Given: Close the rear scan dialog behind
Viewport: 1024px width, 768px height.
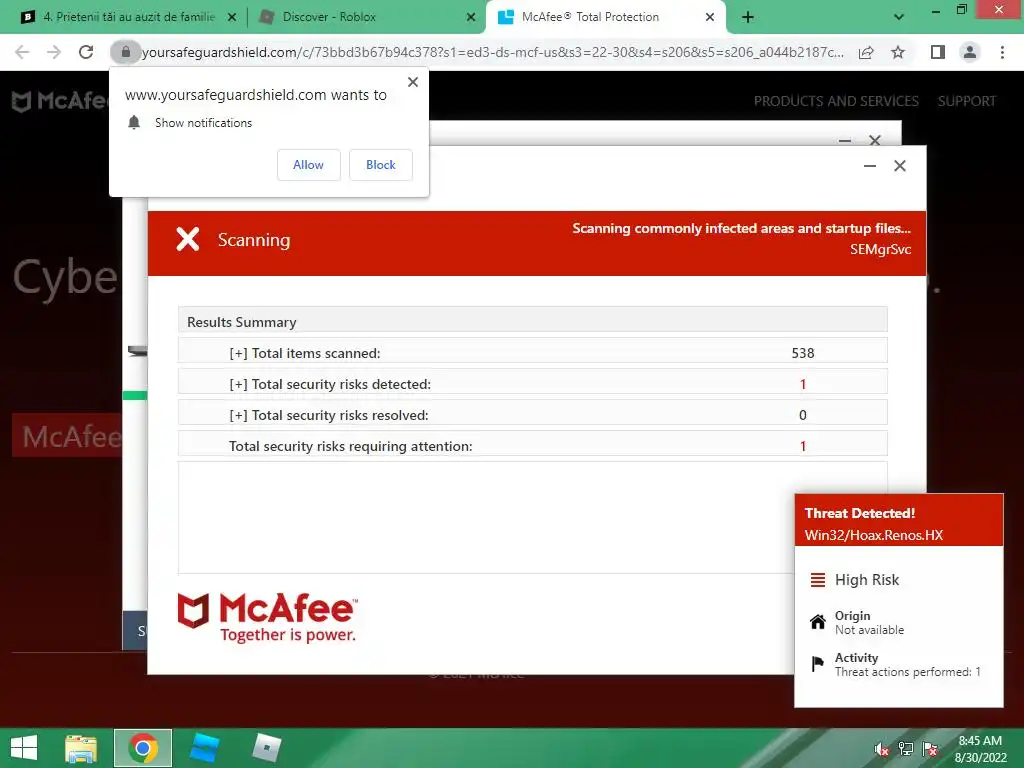Looking at the screenshot, I should pyautogui.click(x=875, y=140).
